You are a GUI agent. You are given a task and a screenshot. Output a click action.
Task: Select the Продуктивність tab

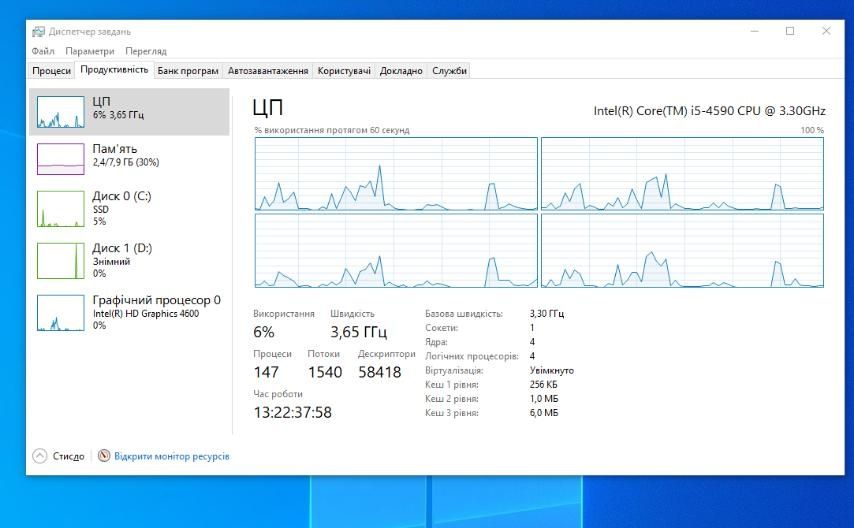(114, 70)
